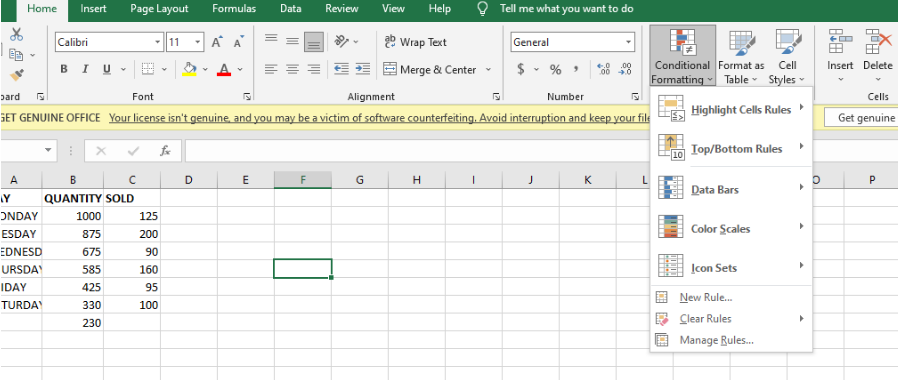Switch to the Page Layout tab

[159, 9]
